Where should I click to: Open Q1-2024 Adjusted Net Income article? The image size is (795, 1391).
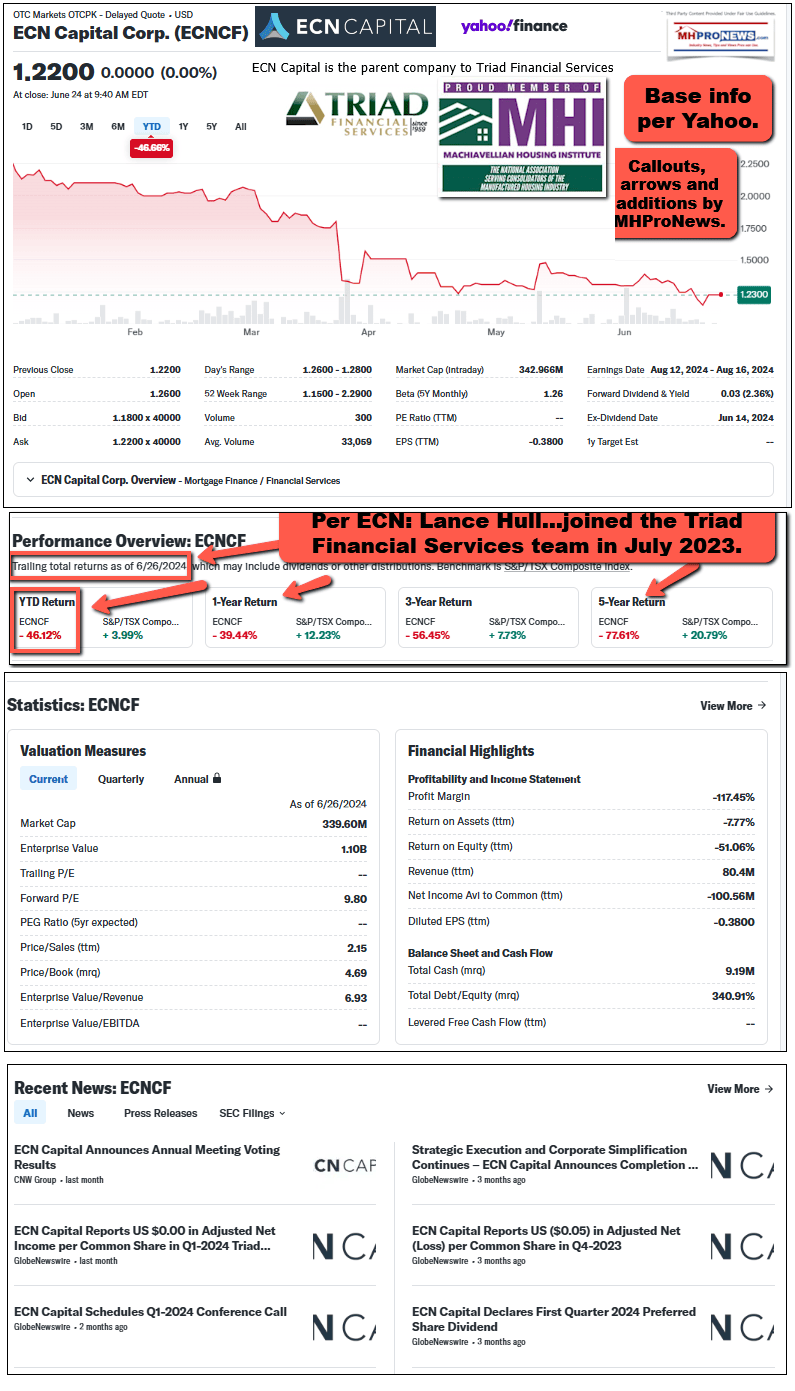[x=145, y=1238]
